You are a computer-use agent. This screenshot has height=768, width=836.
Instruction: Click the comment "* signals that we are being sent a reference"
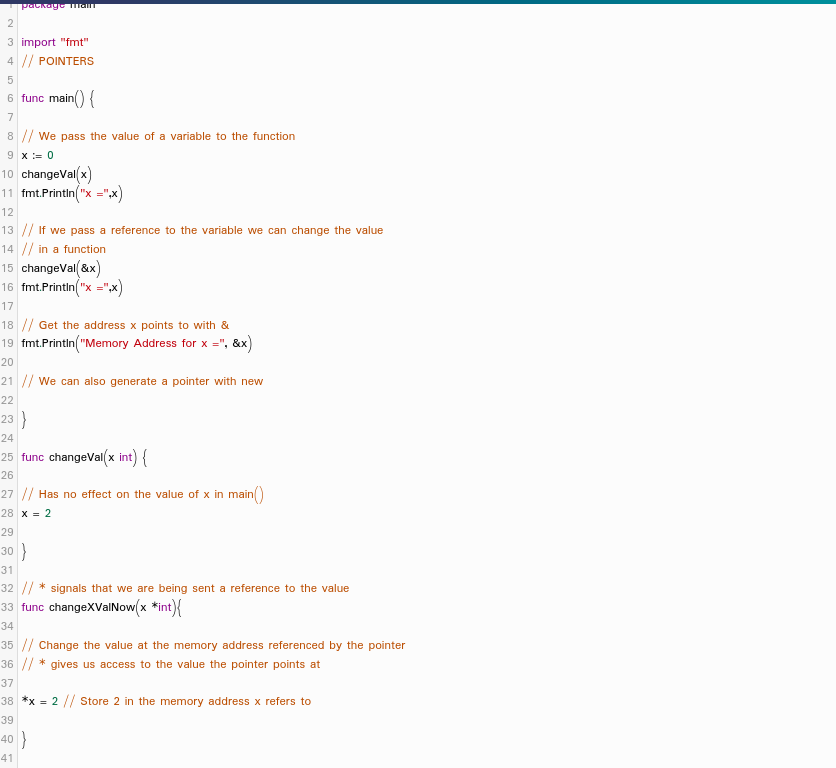(186, 588)
